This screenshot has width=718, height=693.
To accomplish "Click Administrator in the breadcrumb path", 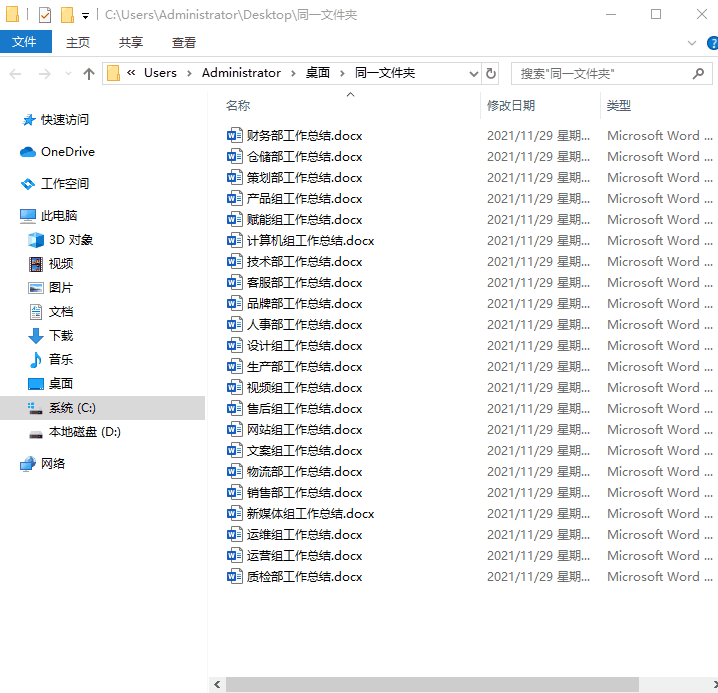I will (241, 73).
